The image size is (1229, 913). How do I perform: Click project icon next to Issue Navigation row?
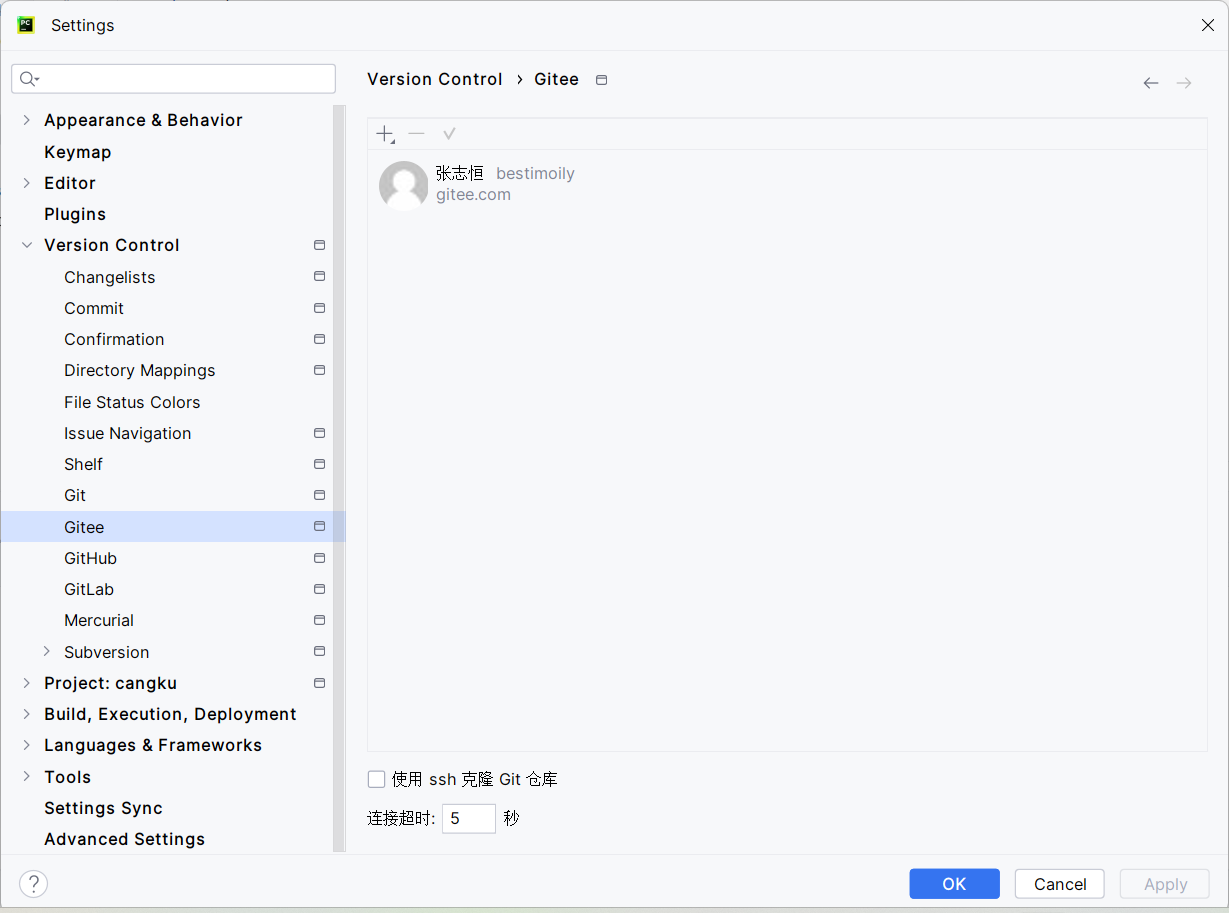coord(320,433)
